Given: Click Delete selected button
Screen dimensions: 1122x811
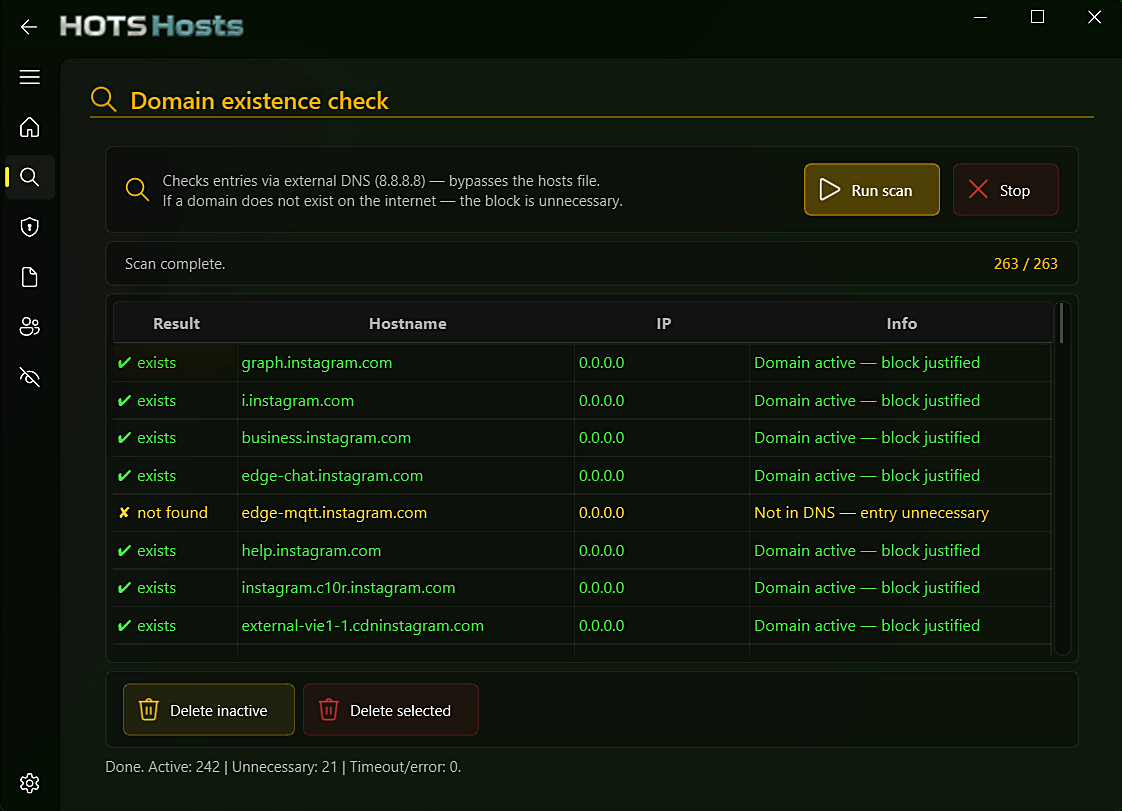Looking at the screenshot, I should point(391,709).
